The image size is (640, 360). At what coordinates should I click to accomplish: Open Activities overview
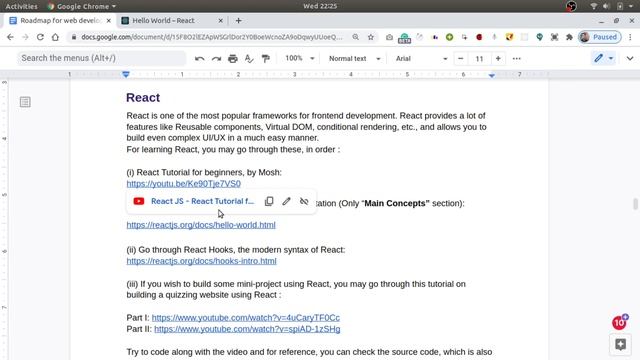tap(21, 6)
